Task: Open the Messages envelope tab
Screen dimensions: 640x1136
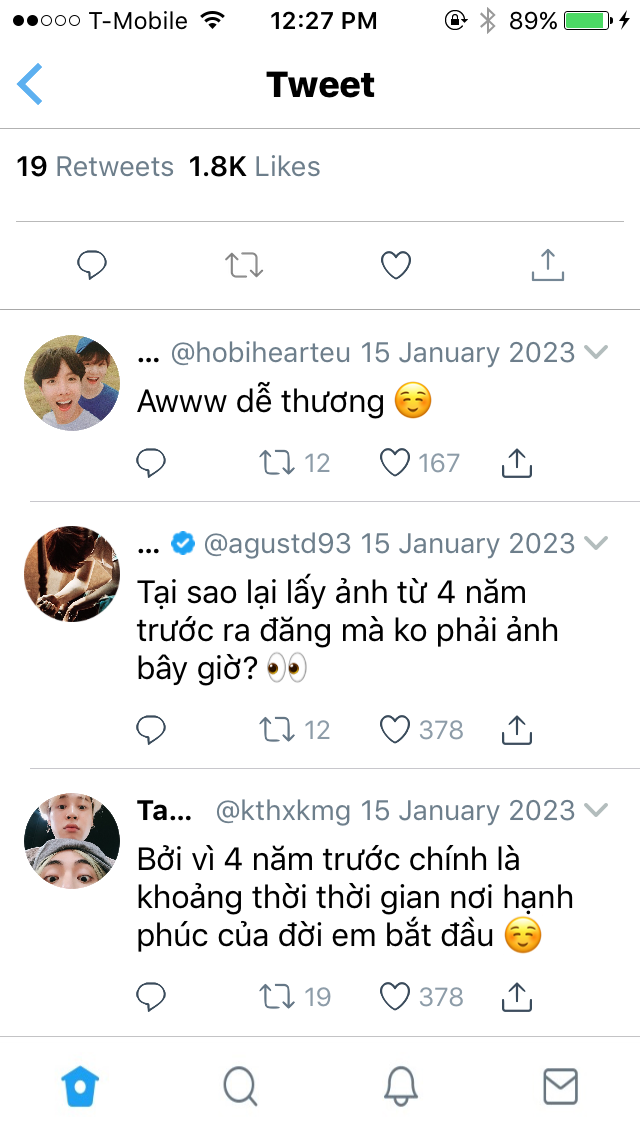Action: pyautogui.click(x=560, y=1087)
